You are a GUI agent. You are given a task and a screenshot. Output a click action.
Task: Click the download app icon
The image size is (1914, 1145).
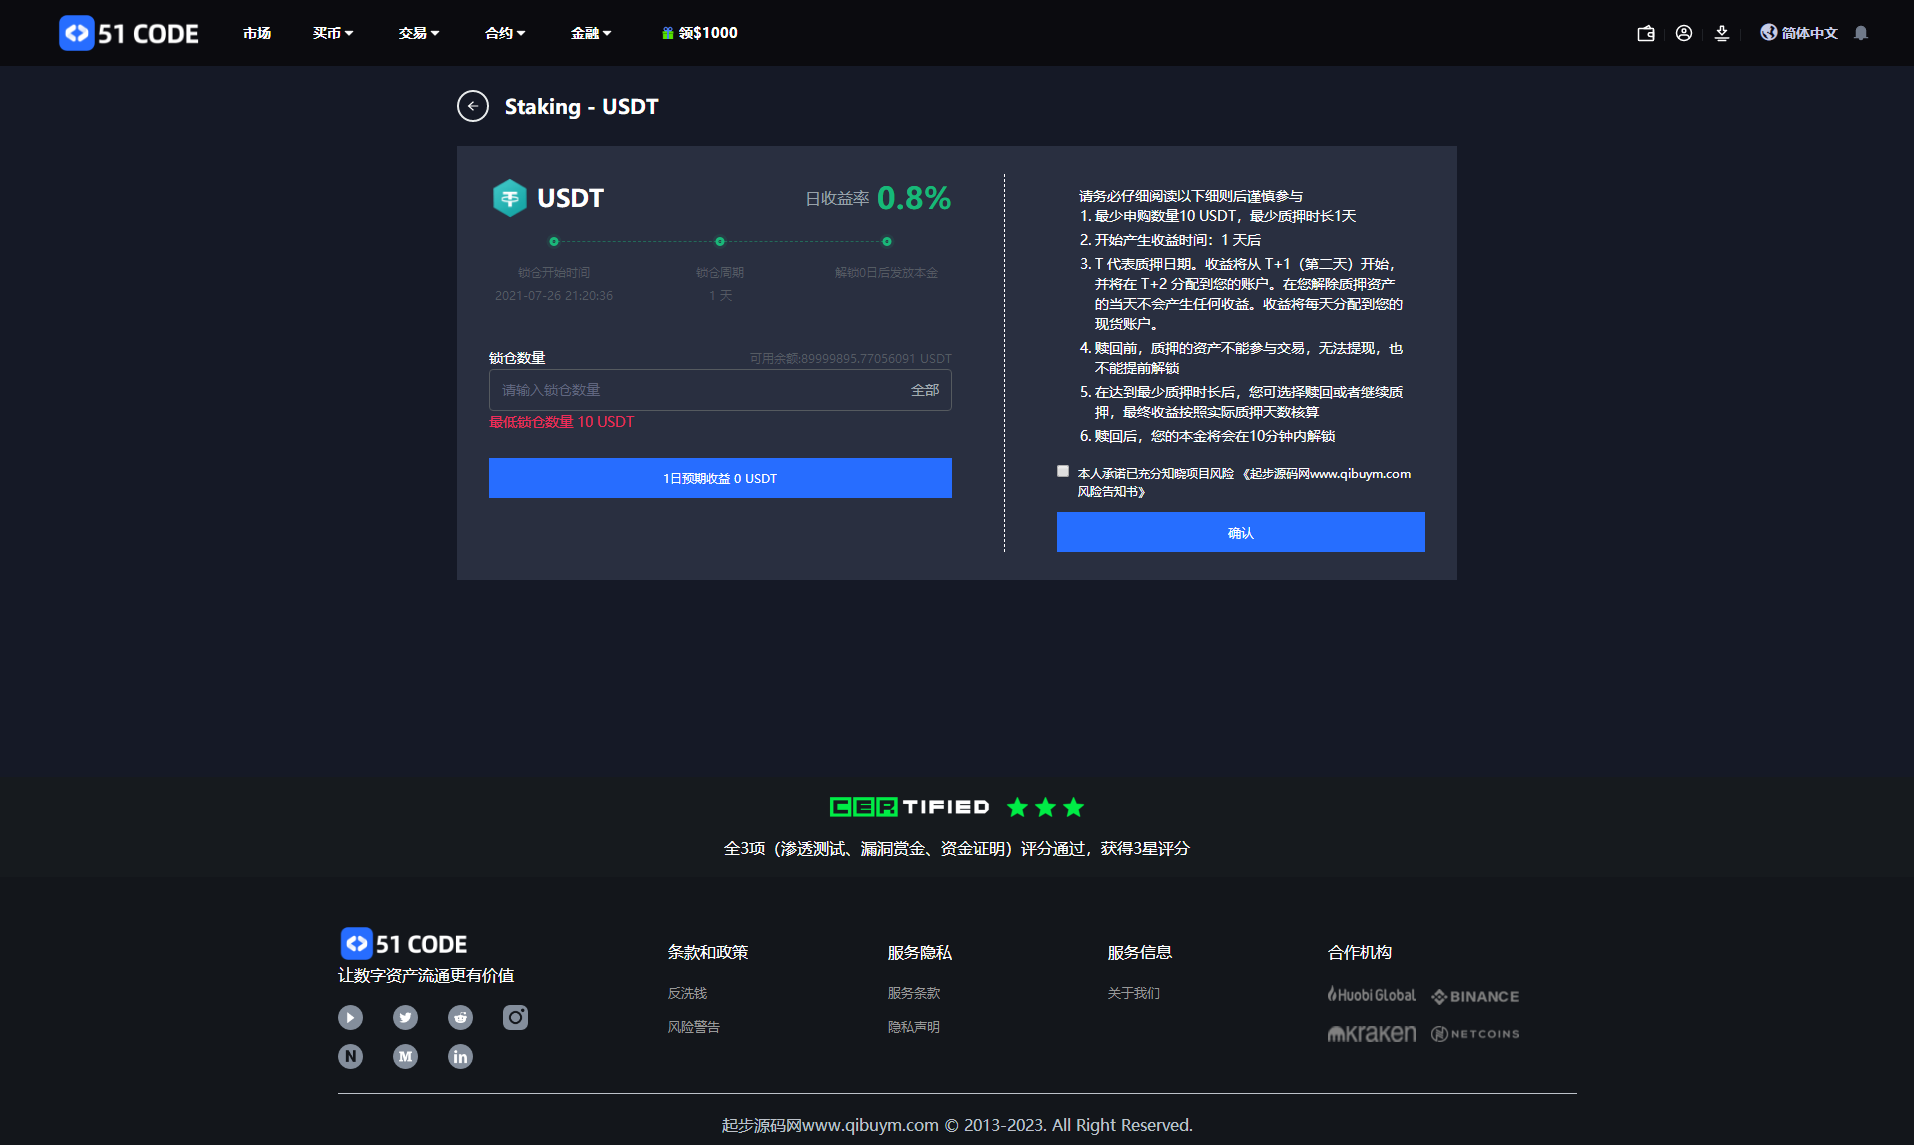coord(1722,33)
